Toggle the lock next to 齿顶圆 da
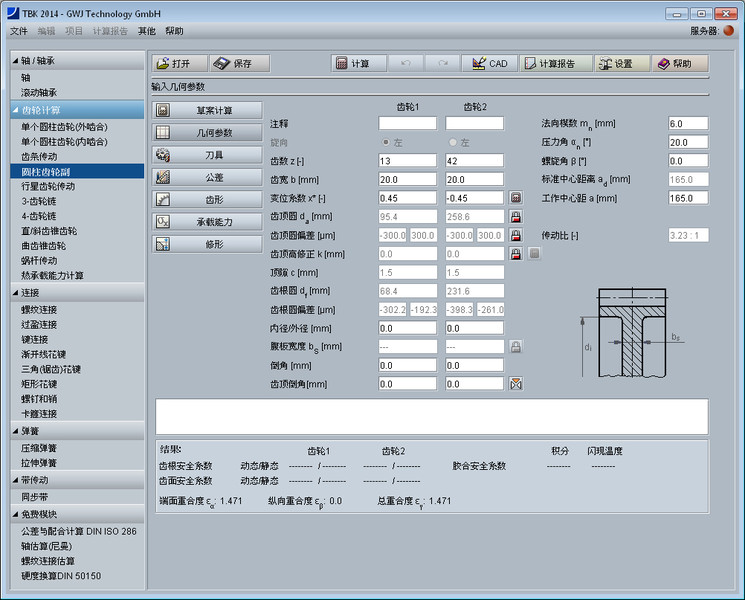This screenshot has height=600, width=745. tap(516, 216)
